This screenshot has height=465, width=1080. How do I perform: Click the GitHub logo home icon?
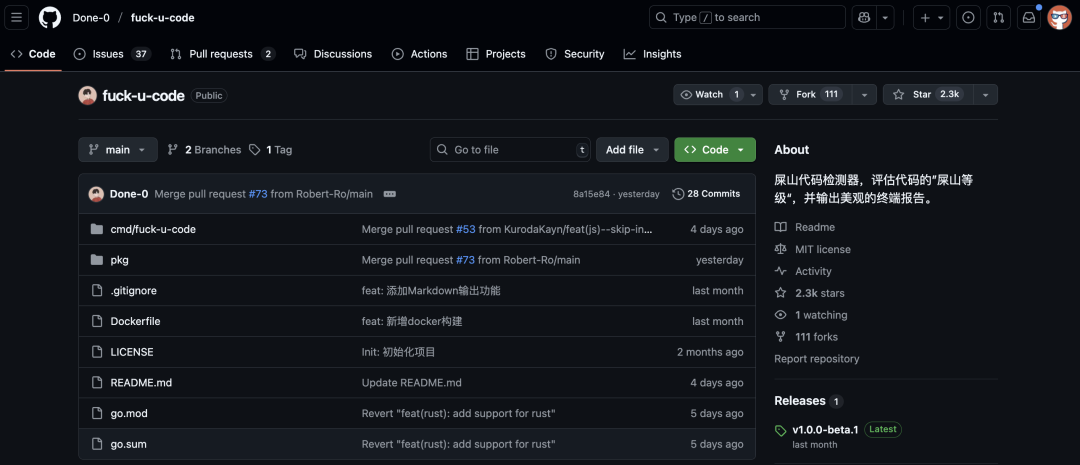50,17
